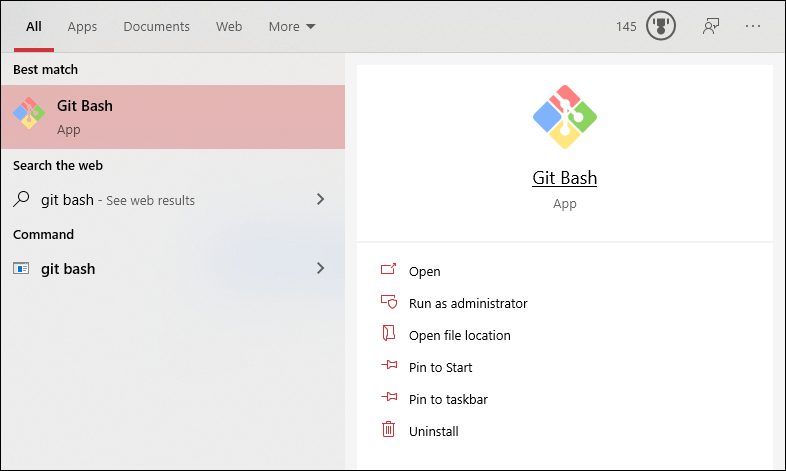Expand the git bash web results chevron

coord(320,199)
